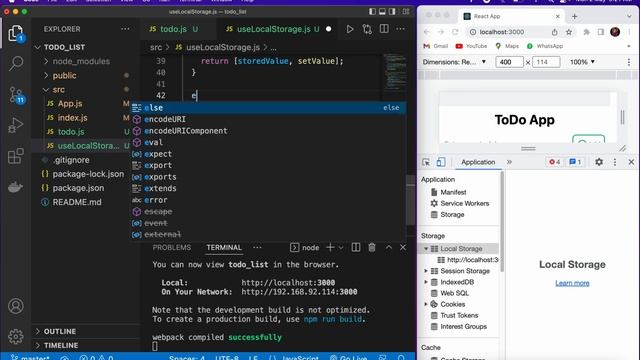The height and width of the screenshot is (360, 640).
Task: Open editor More Actions ellipsis
Action: coord(400,29)
